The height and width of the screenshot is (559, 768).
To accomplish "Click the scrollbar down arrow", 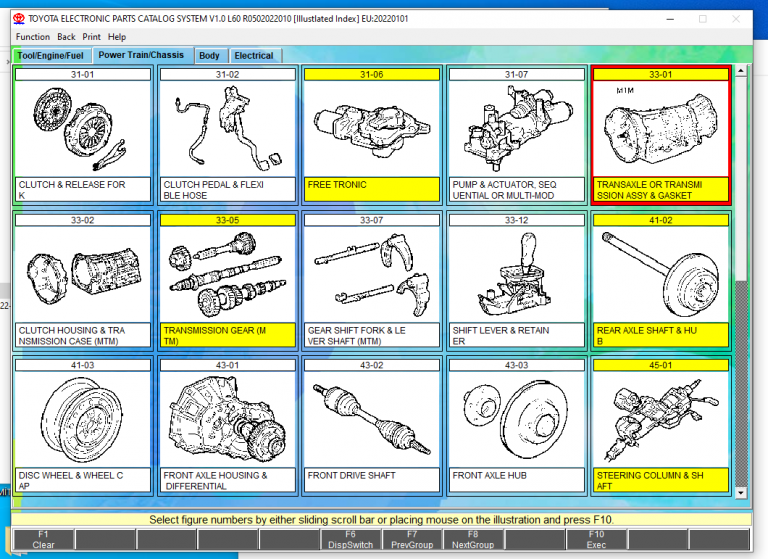I will coord(741,493).
